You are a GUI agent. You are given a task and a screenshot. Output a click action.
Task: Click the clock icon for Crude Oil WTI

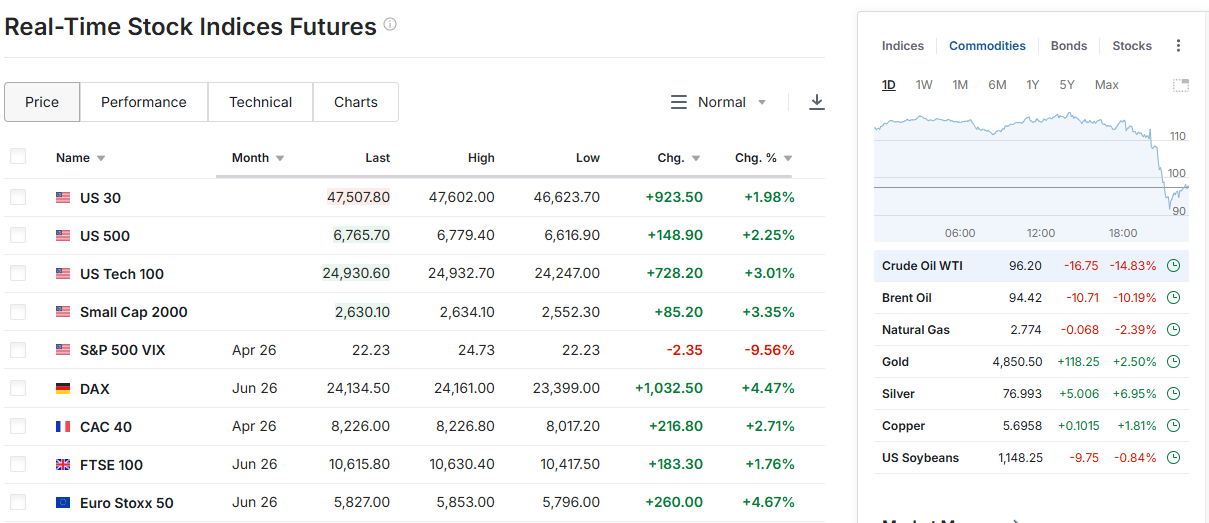(x=1174, y=266)
